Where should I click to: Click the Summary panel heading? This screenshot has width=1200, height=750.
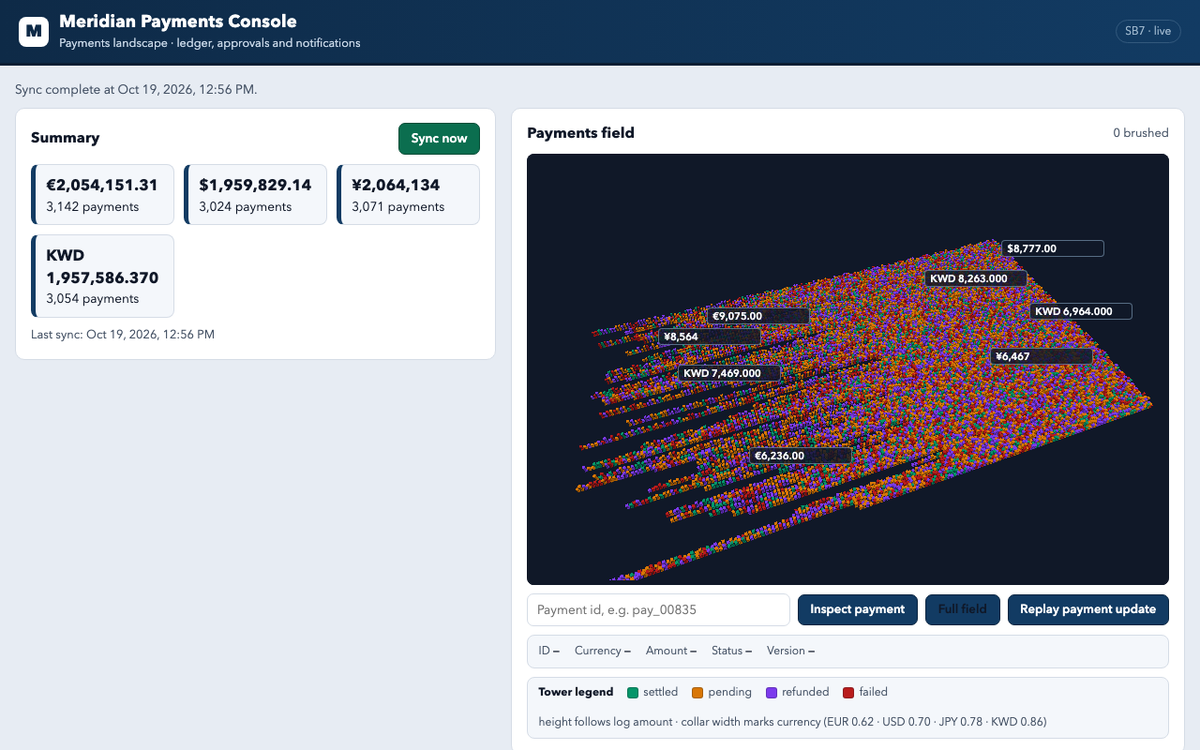[x=65, y=138]
